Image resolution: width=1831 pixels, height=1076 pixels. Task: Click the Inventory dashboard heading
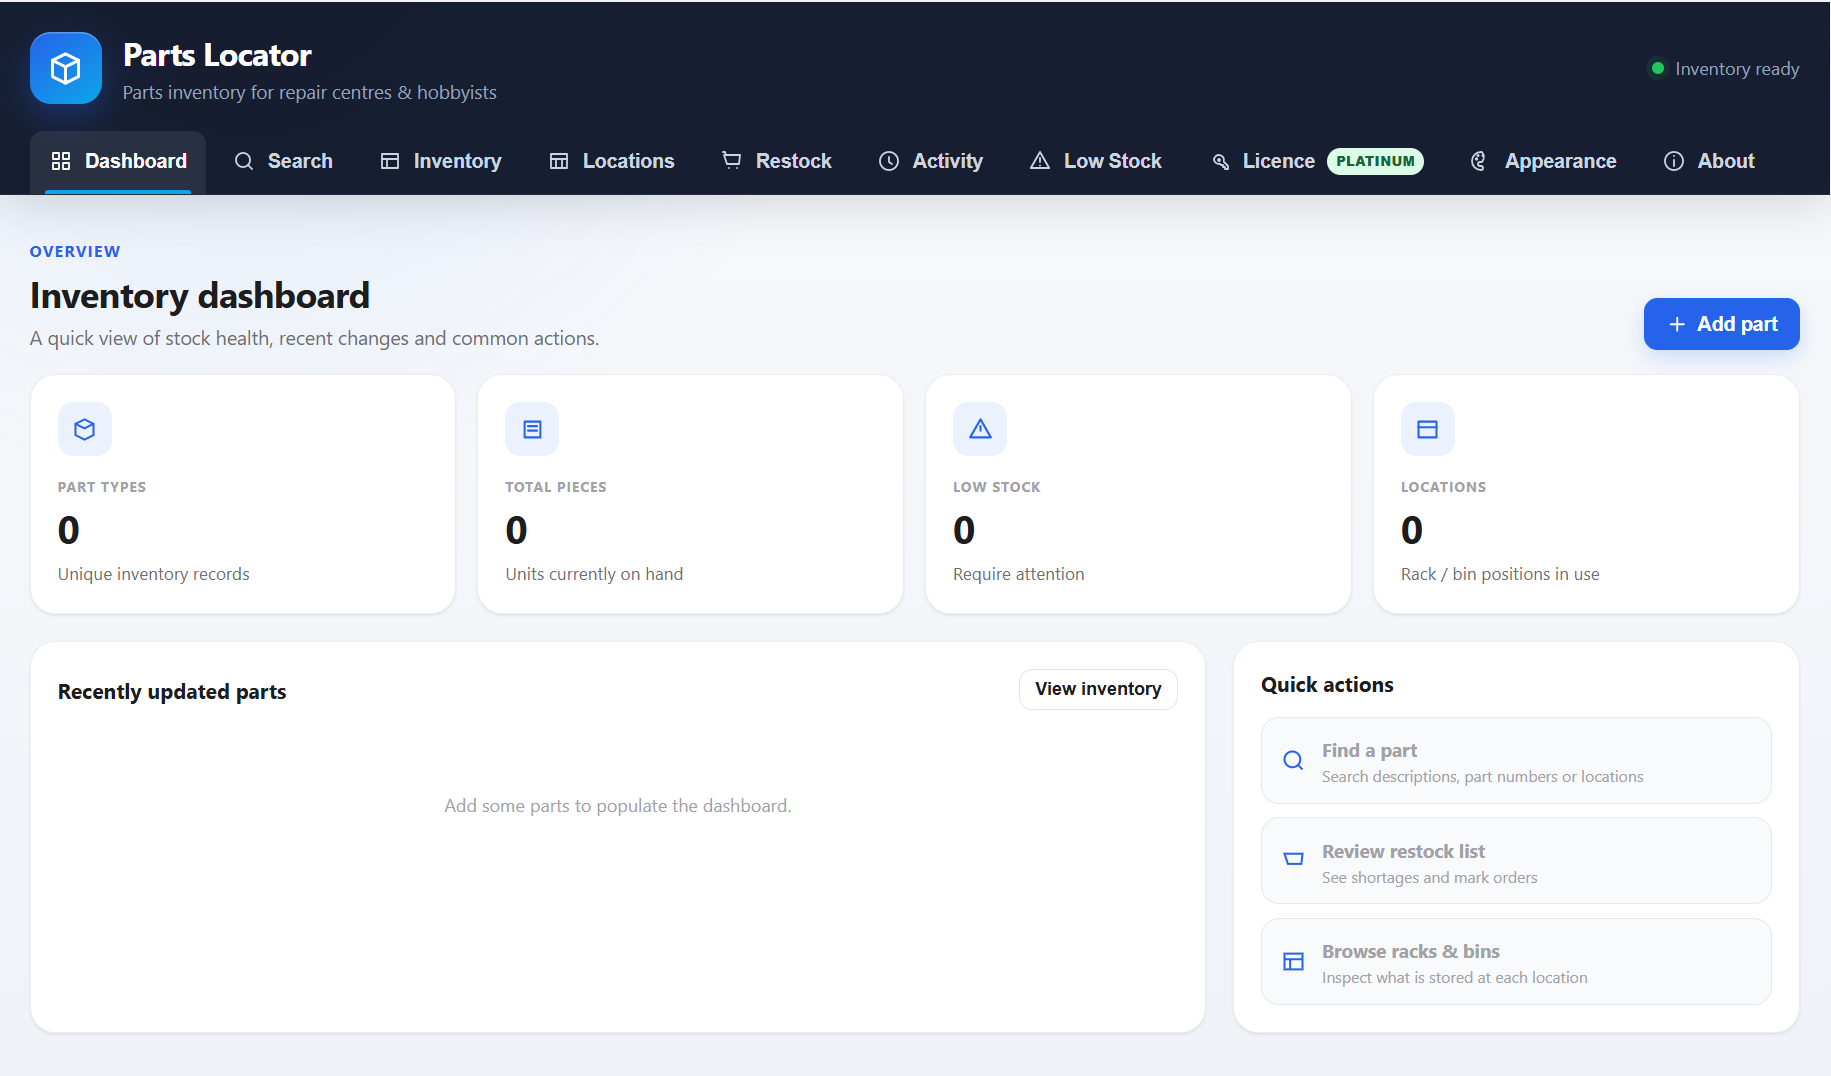coord(200,296)
